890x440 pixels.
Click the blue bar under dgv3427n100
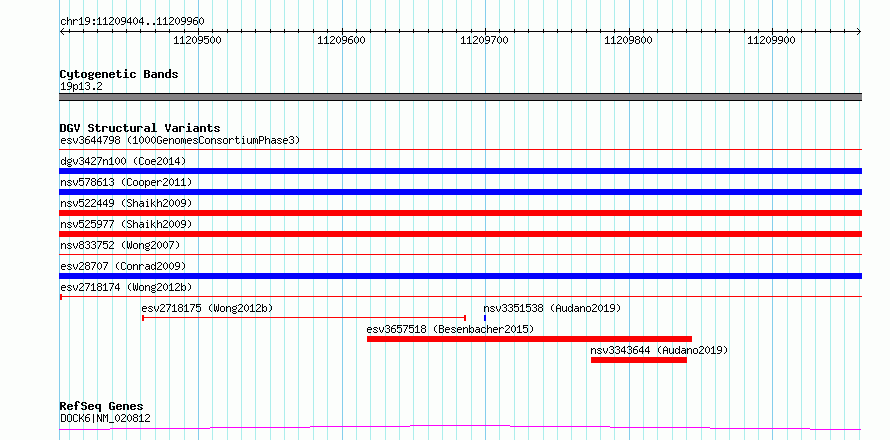tap(460, 171)
